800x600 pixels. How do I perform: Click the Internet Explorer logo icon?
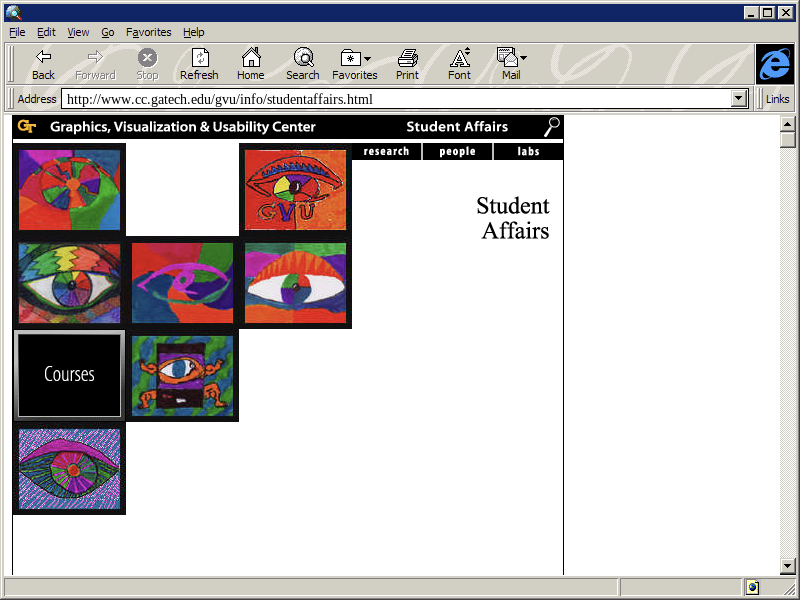[x=774, y=65]
